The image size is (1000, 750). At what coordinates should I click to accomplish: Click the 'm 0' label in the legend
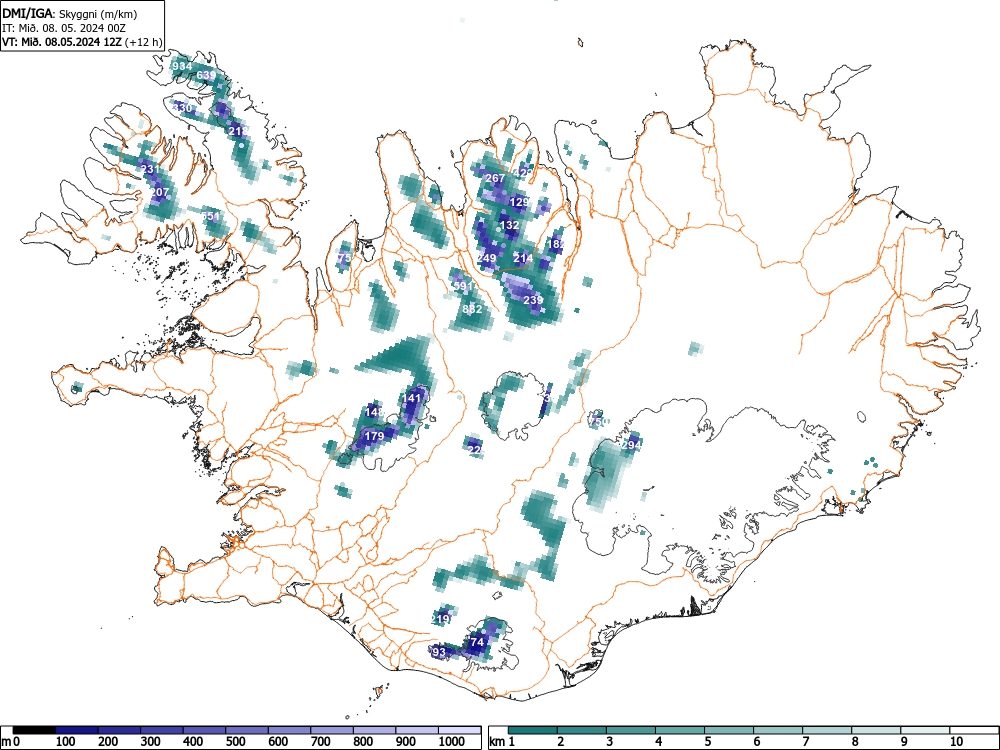(10, 741)
